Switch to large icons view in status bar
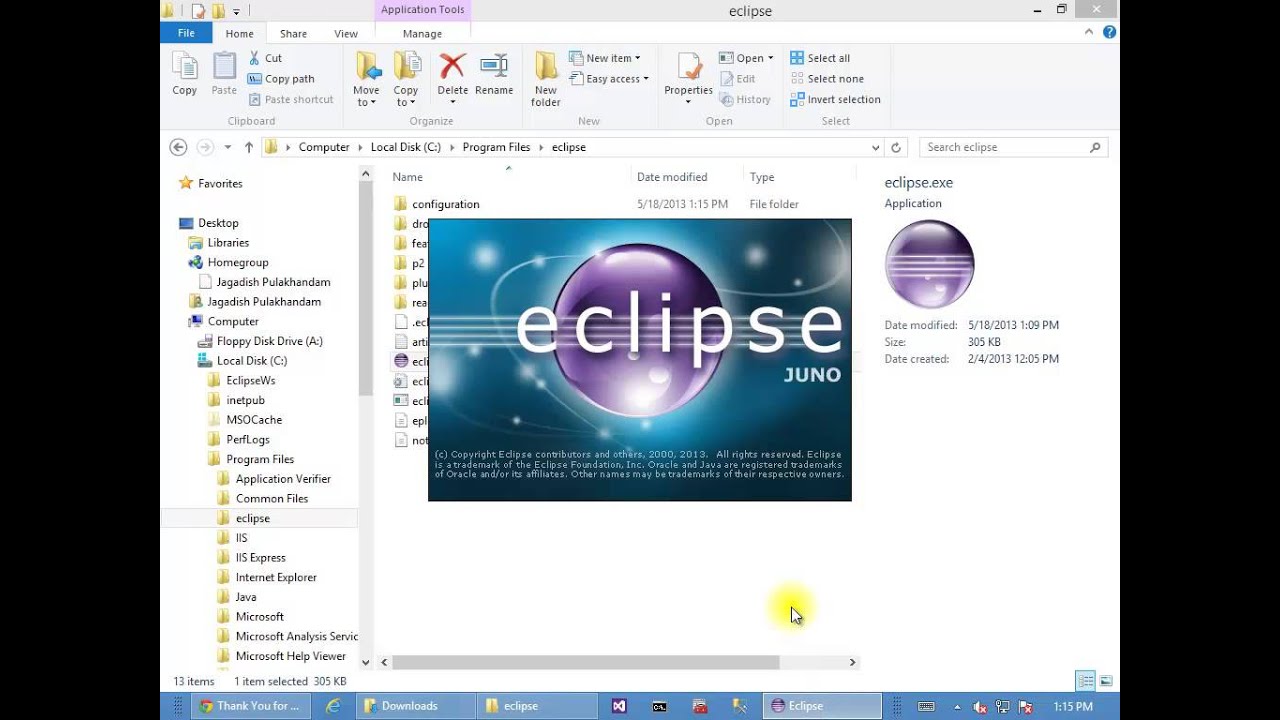 [x=1106, y=681]
